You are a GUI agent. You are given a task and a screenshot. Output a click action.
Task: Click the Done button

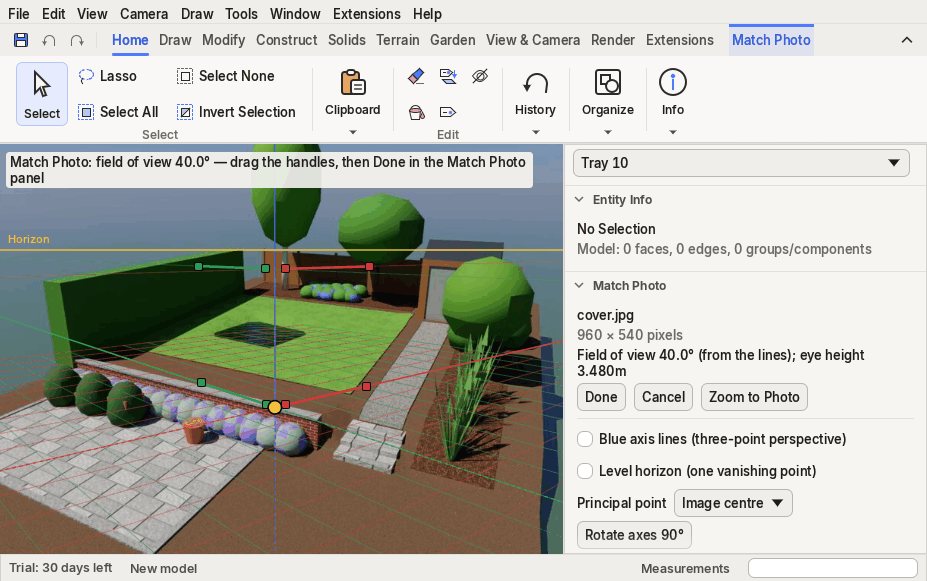point(601,397)
